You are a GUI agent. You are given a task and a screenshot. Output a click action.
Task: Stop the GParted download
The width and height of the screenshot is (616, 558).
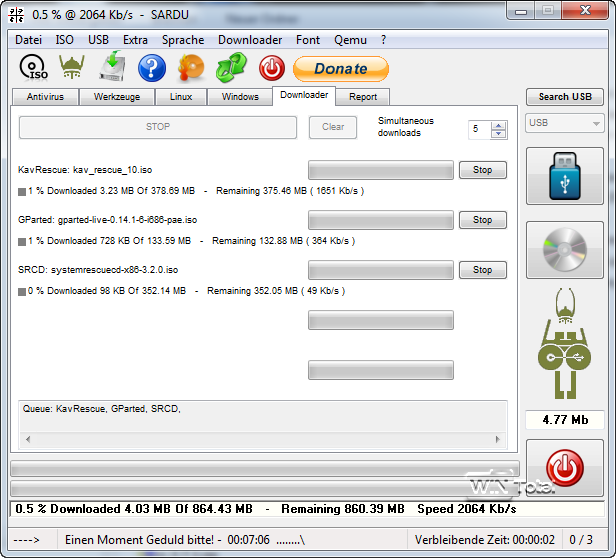482,220
